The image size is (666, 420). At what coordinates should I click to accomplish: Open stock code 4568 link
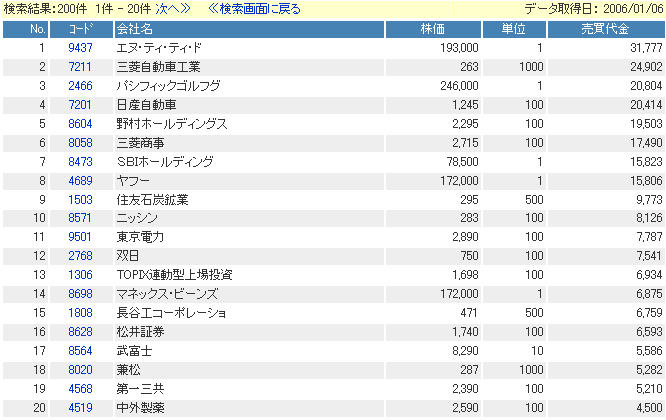click(x=80, y=389)
